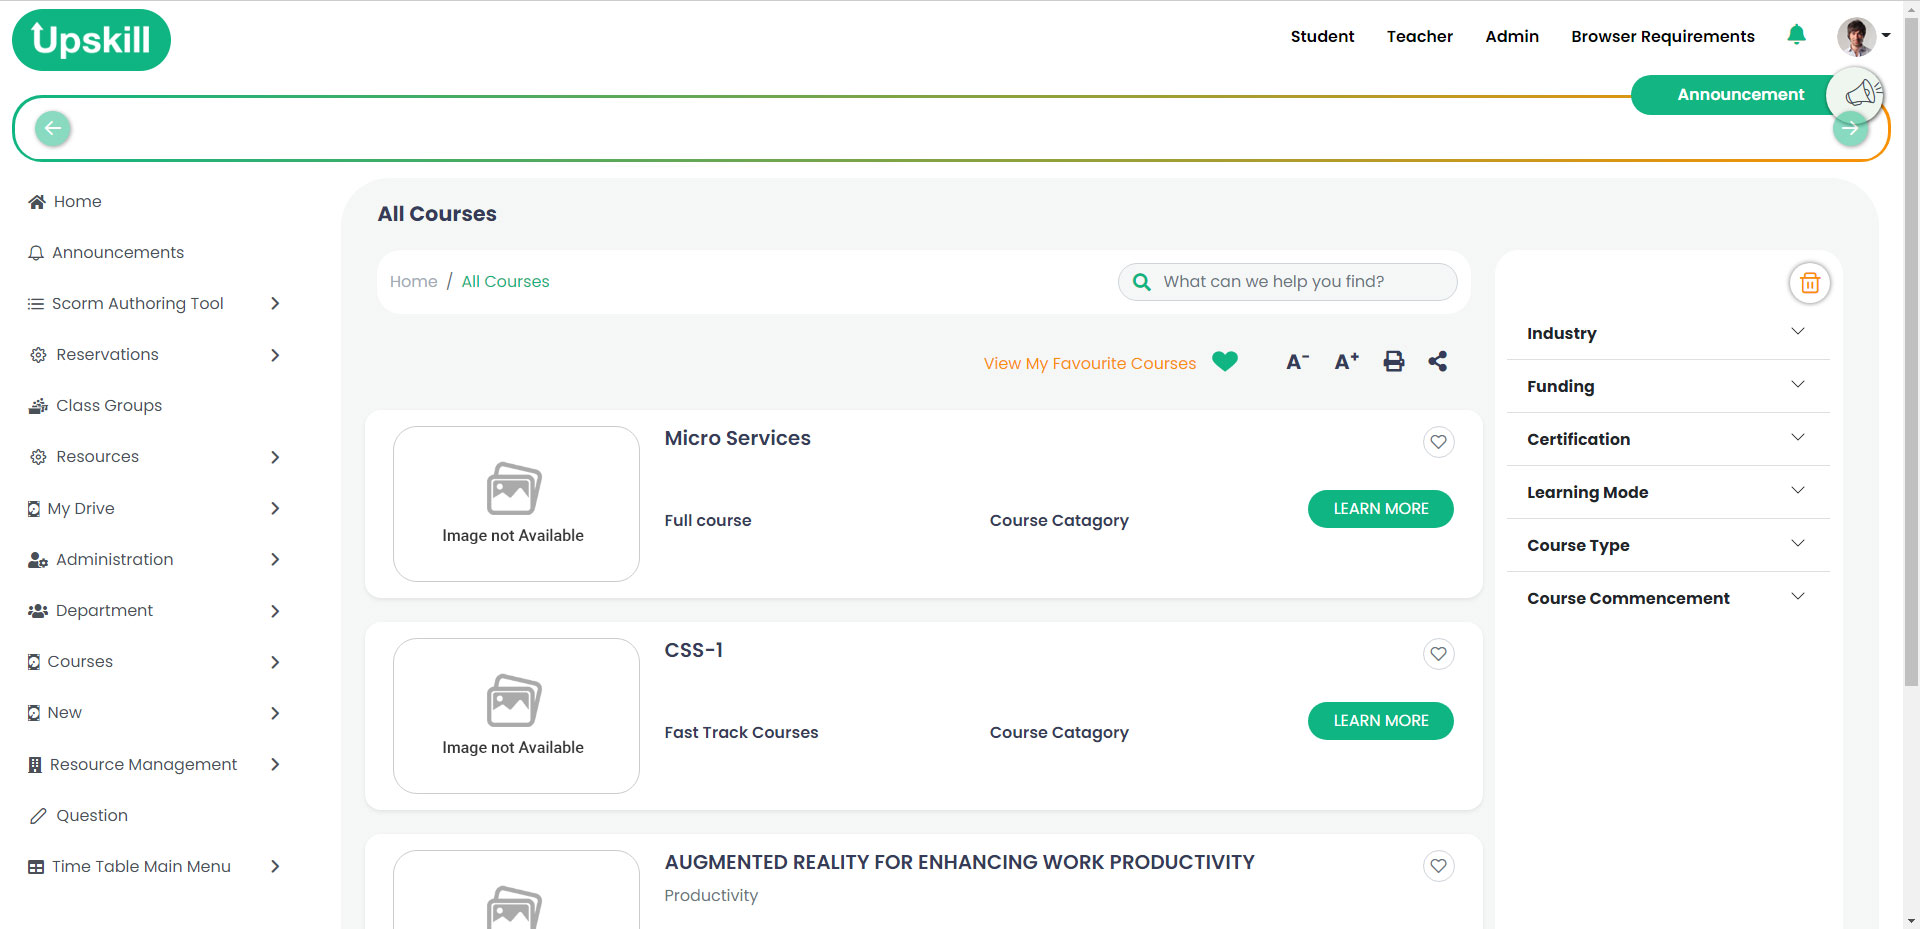Click the green favourite heart icon

(1224, 361)
